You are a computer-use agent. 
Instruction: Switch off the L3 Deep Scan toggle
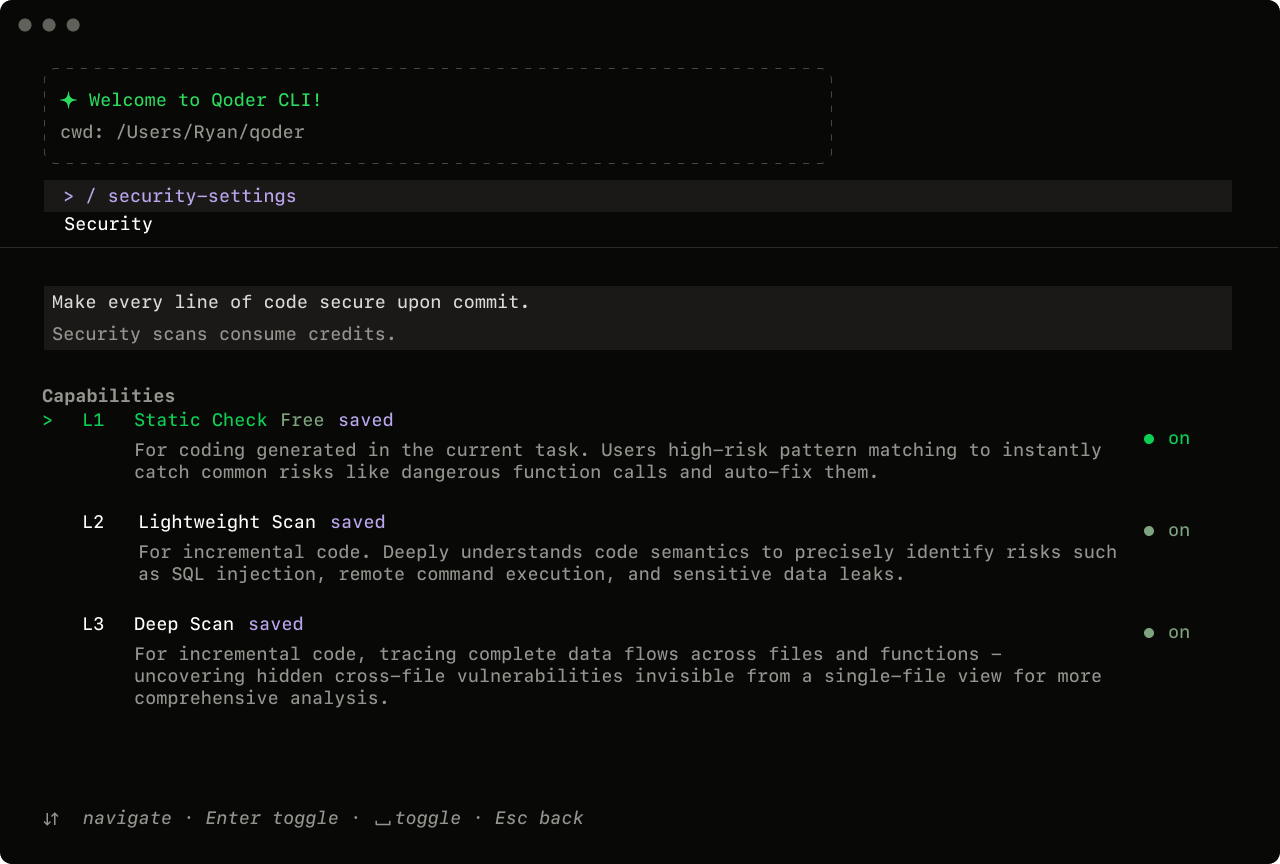coord(1167,632)
